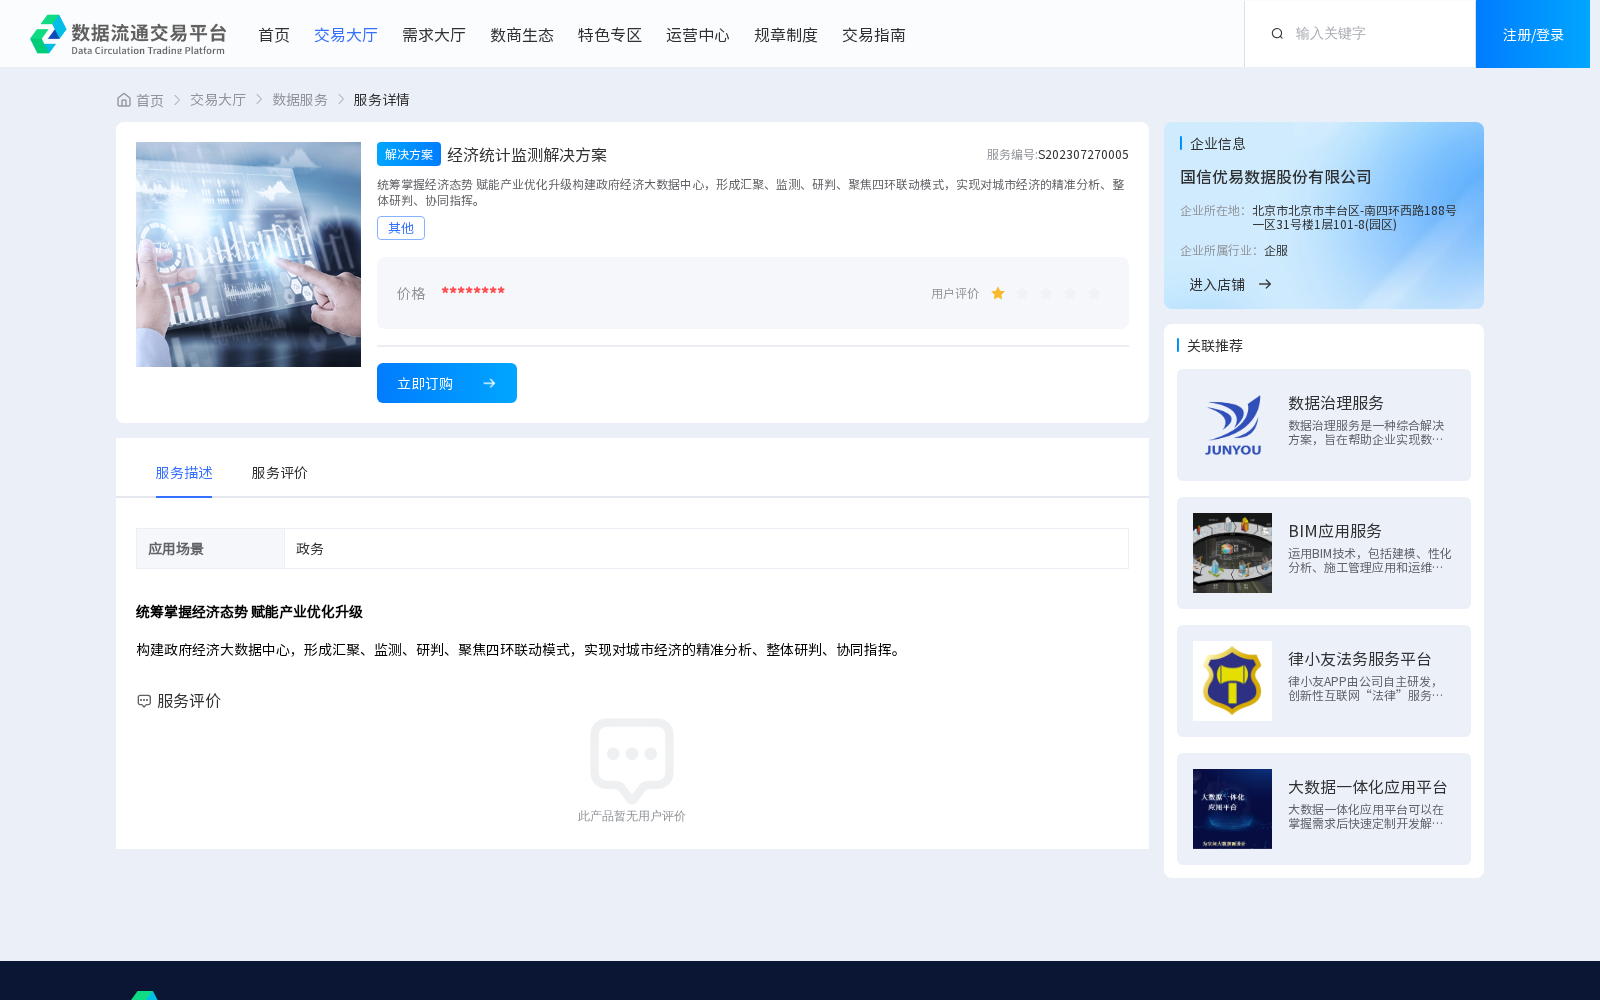Open 需求大厅 in the top navigation
This screenshot has width=1600, height=1000.
tap(434, 35)
